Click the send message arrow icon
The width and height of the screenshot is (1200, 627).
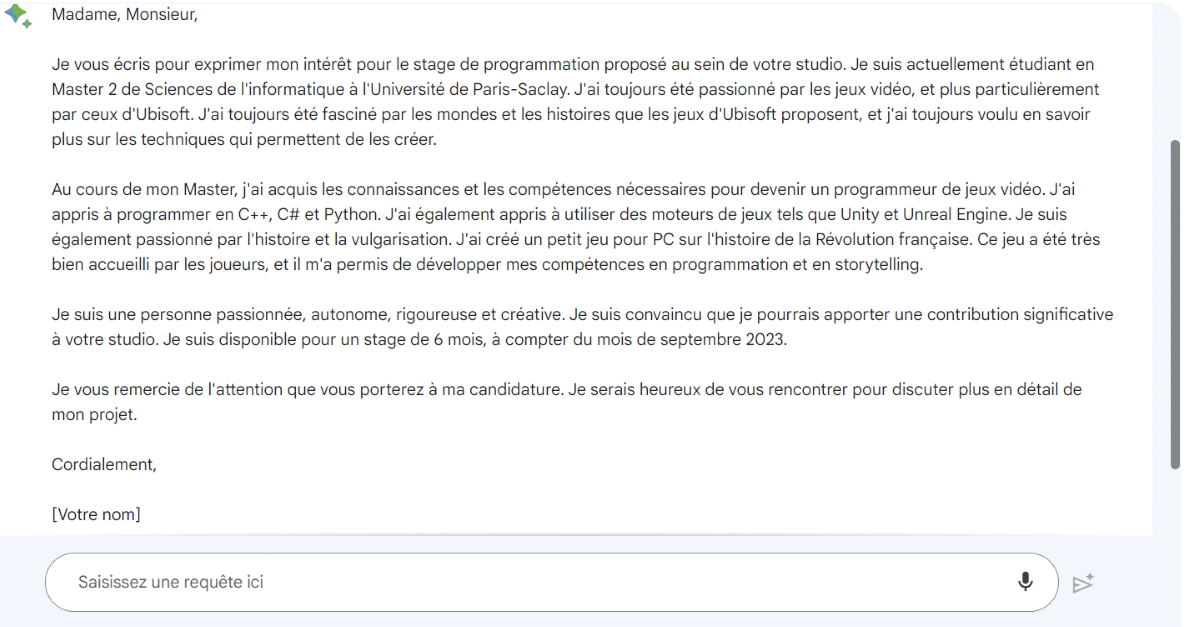tap(1083, 583)
